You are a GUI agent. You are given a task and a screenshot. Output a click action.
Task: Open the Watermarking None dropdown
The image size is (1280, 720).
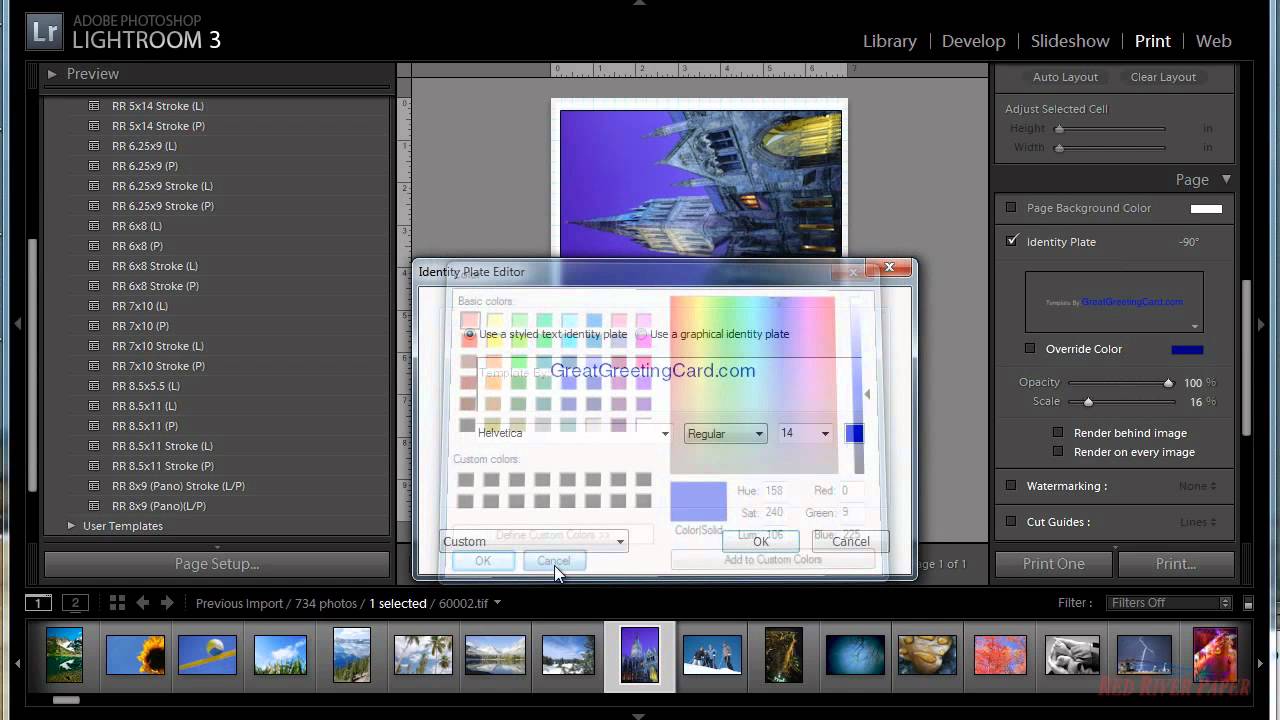click(1197, 486)
